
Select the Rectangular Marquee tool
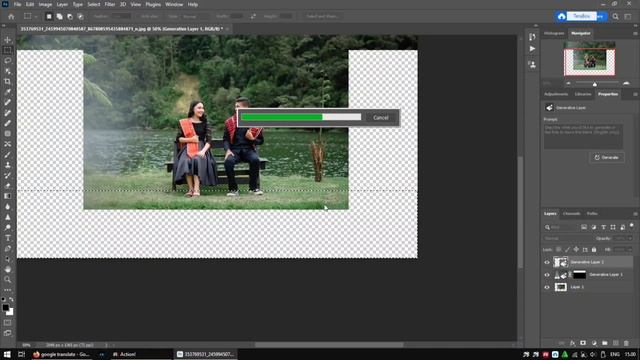pyautogui.click(x=8, y=50)
